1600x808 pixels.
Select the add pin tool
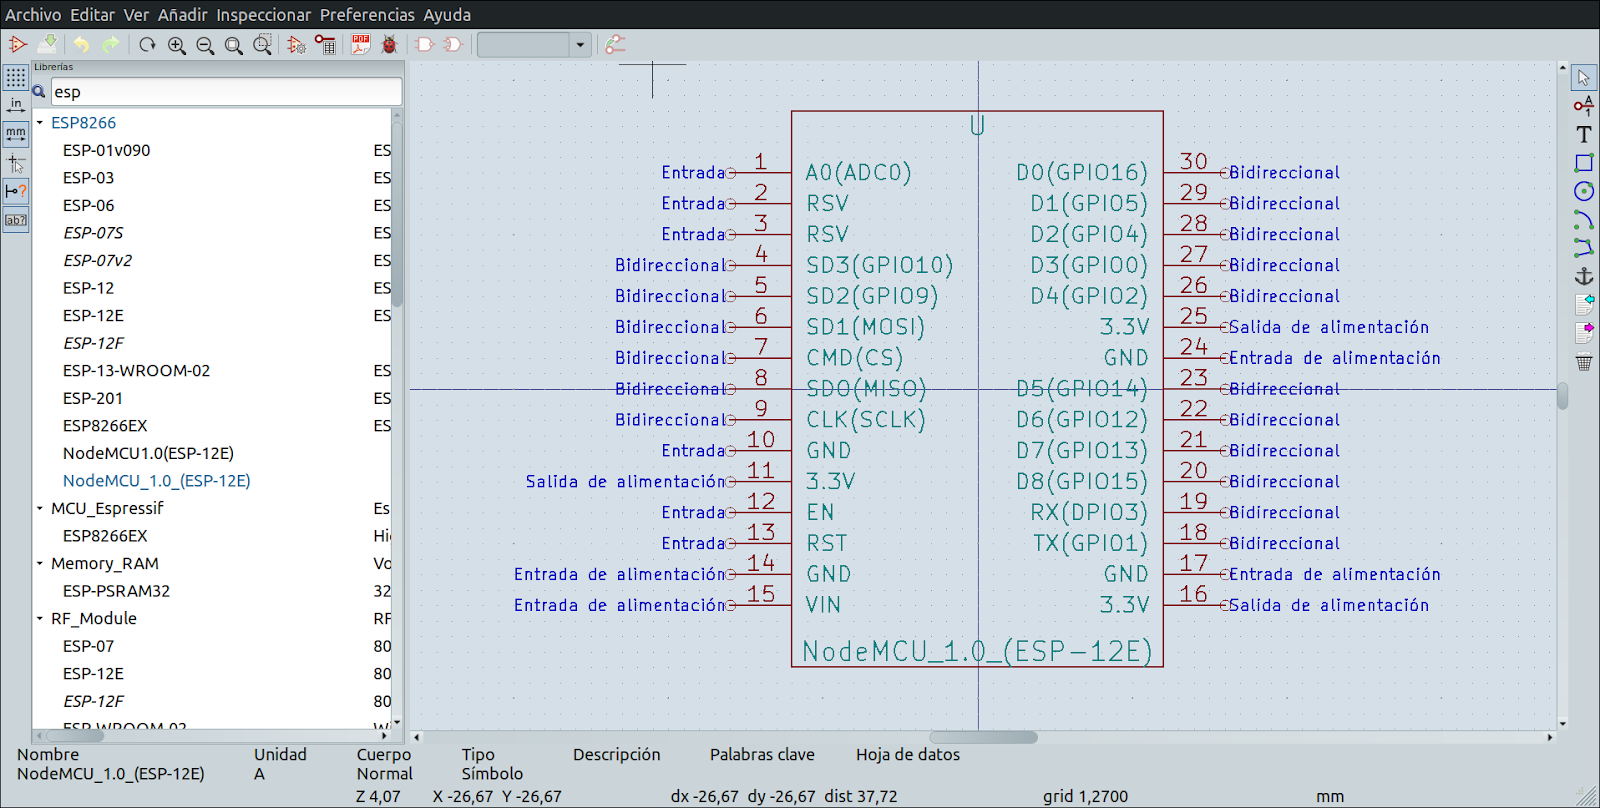tap(1584, 105)
